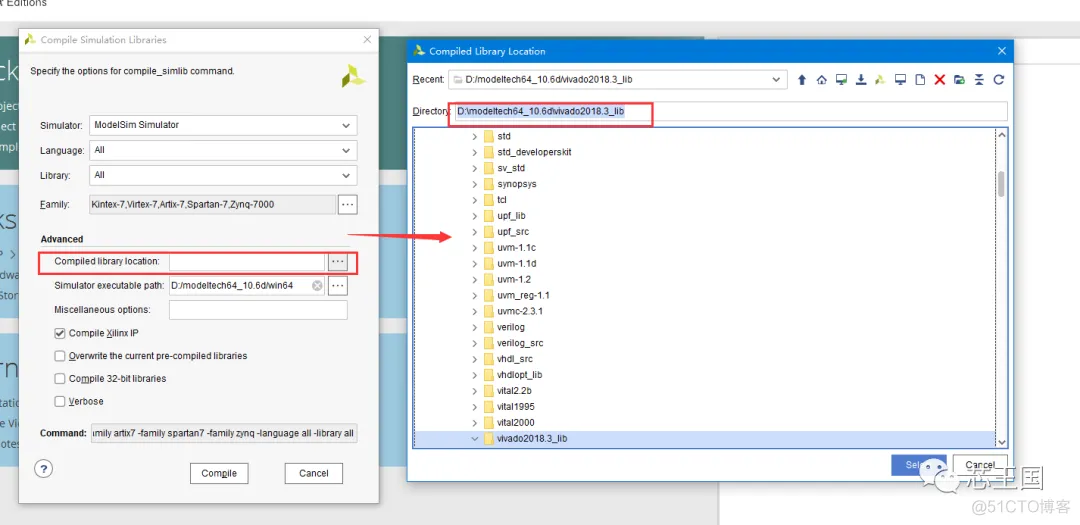Click the Family list field
Viewport: 1080px width, 525px height.
coord(212,204)
